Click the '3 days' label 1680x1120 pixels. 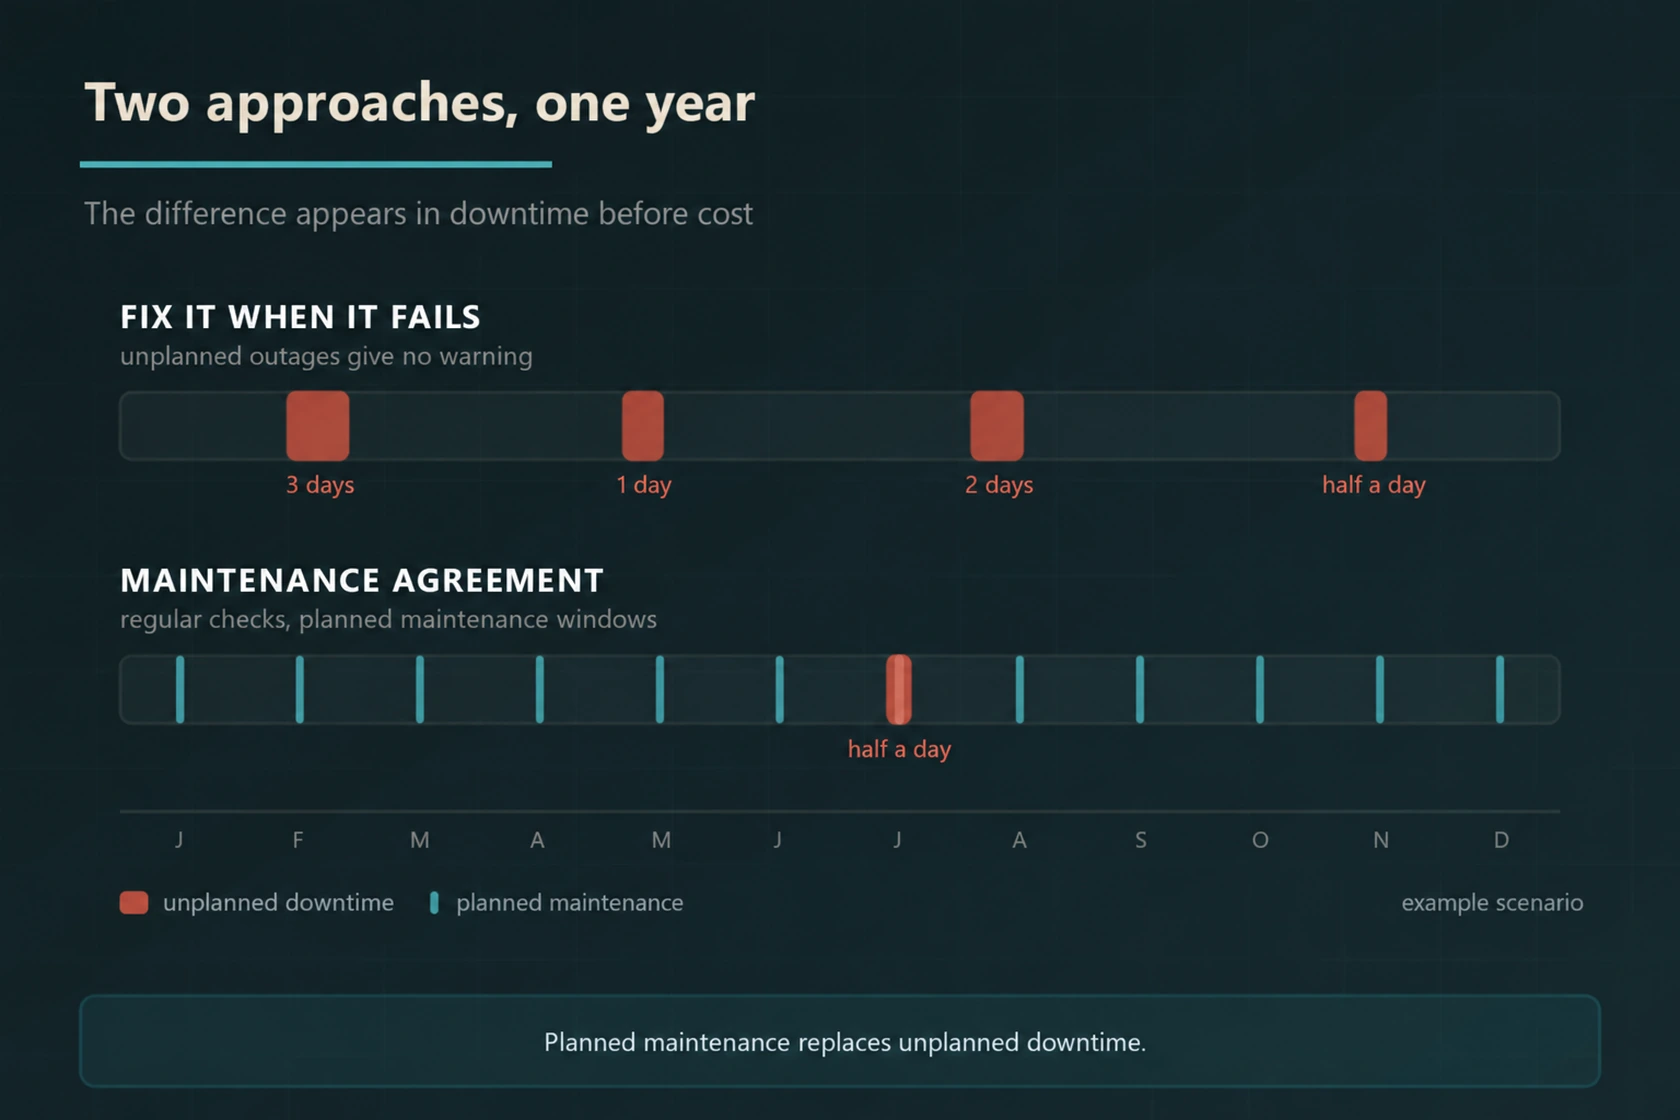tap(320, 485)
